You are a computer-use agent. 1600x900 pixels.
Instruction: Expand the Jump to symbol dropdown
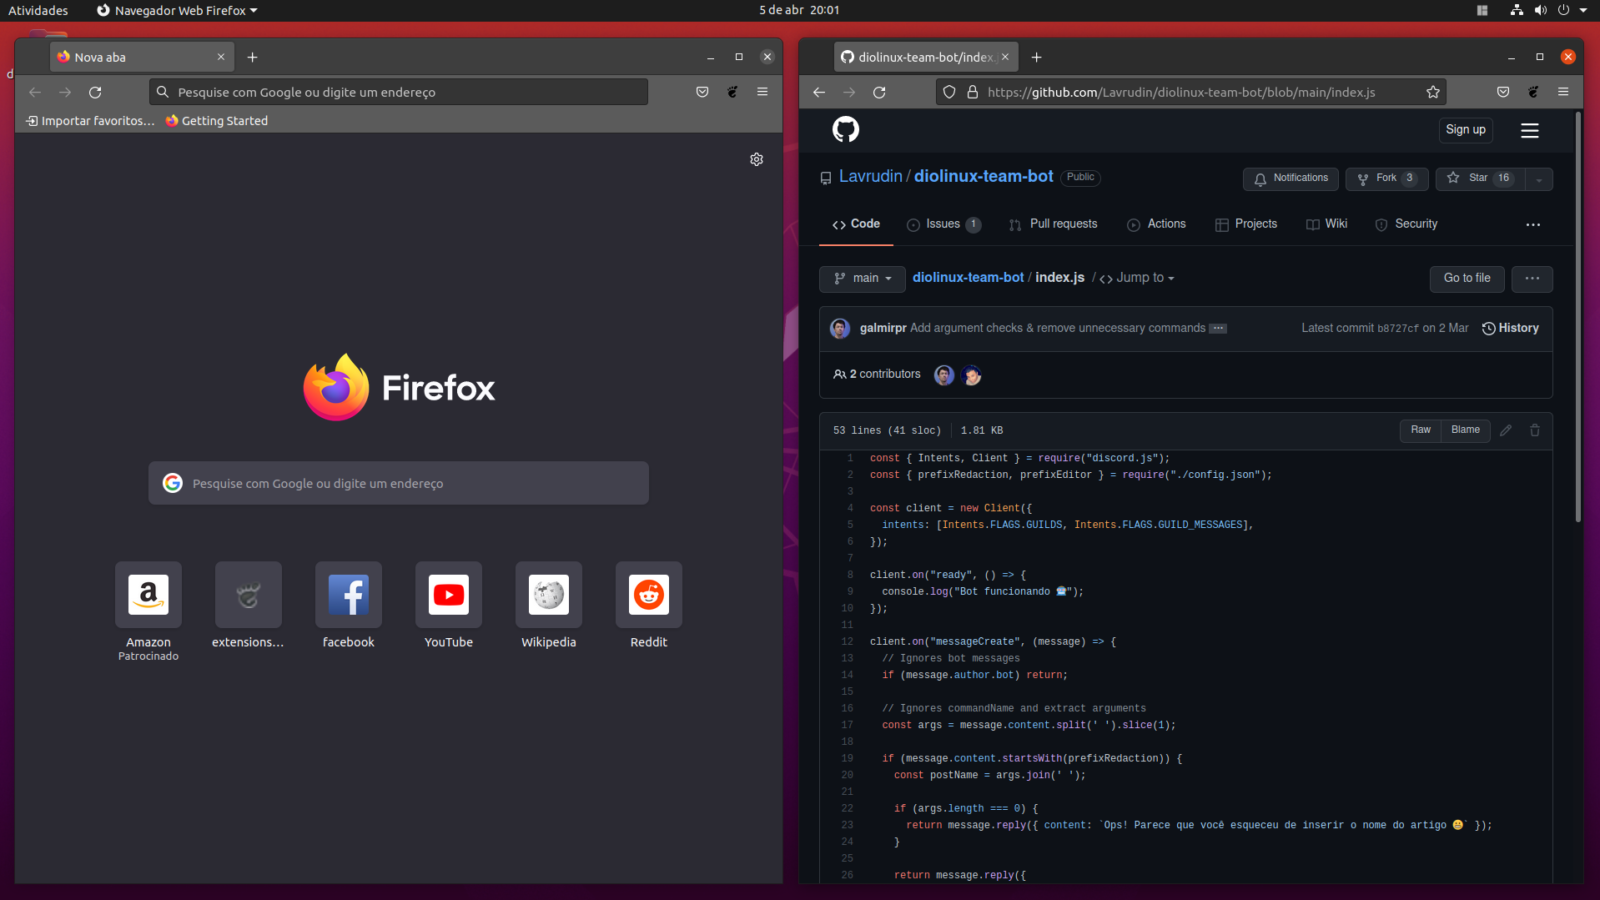[x=1137, y=278]
